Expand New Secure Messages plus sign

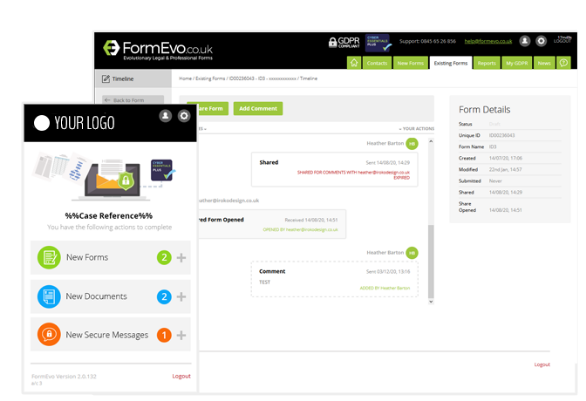[x=181, y=335]
